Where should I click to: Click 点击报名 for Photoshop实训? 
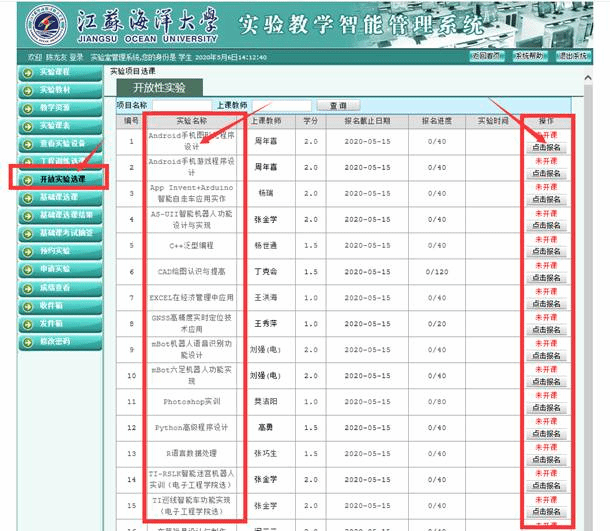click(x=546, y=406)
